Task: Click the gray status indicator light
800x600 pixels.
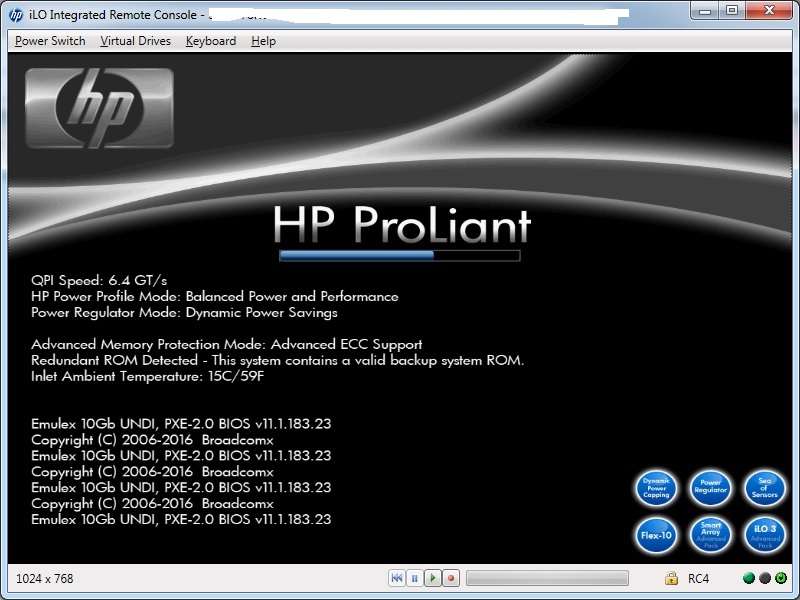Action: (x=765, y=578)
